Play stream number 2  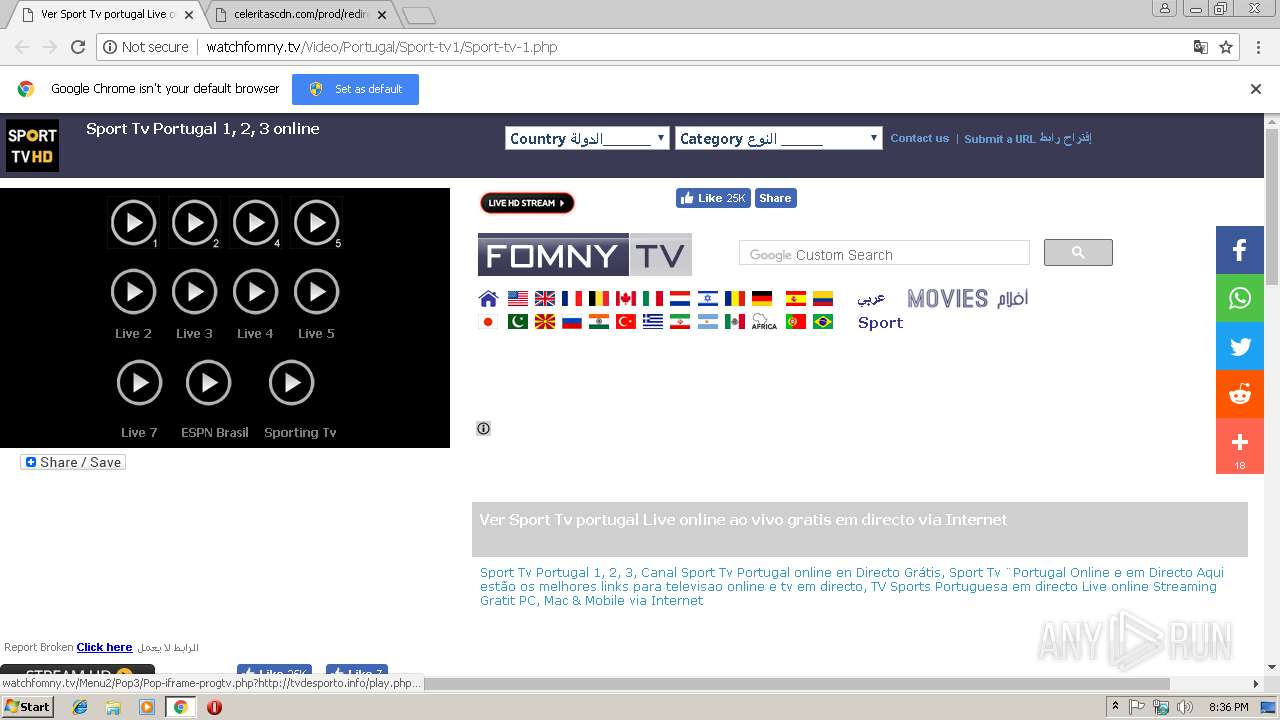(194, 223)
